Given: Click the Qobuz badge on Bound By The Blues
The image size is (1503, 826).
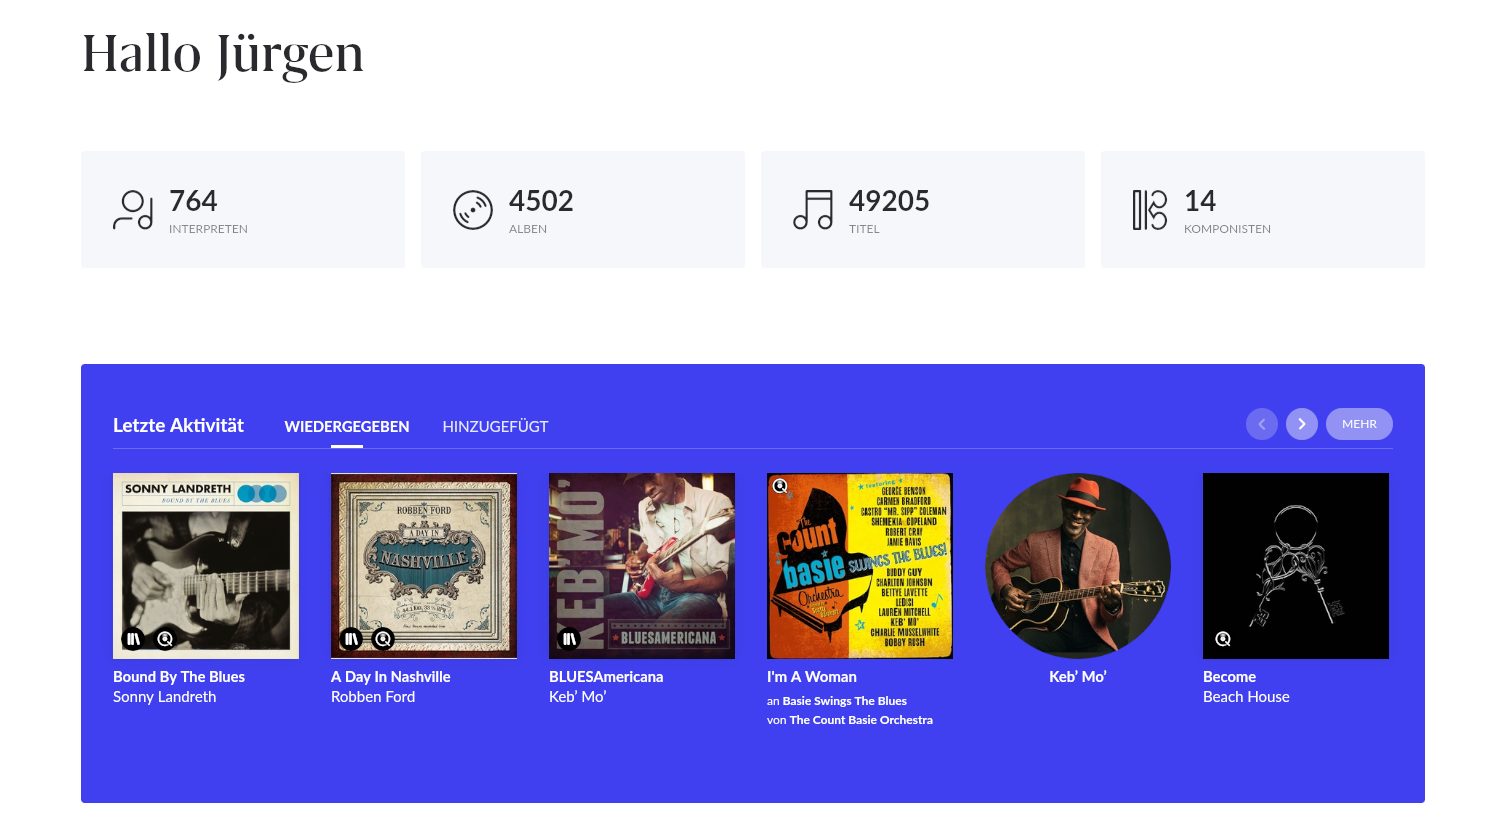Looking at the screenshot, I should click(x=165, y=639).
